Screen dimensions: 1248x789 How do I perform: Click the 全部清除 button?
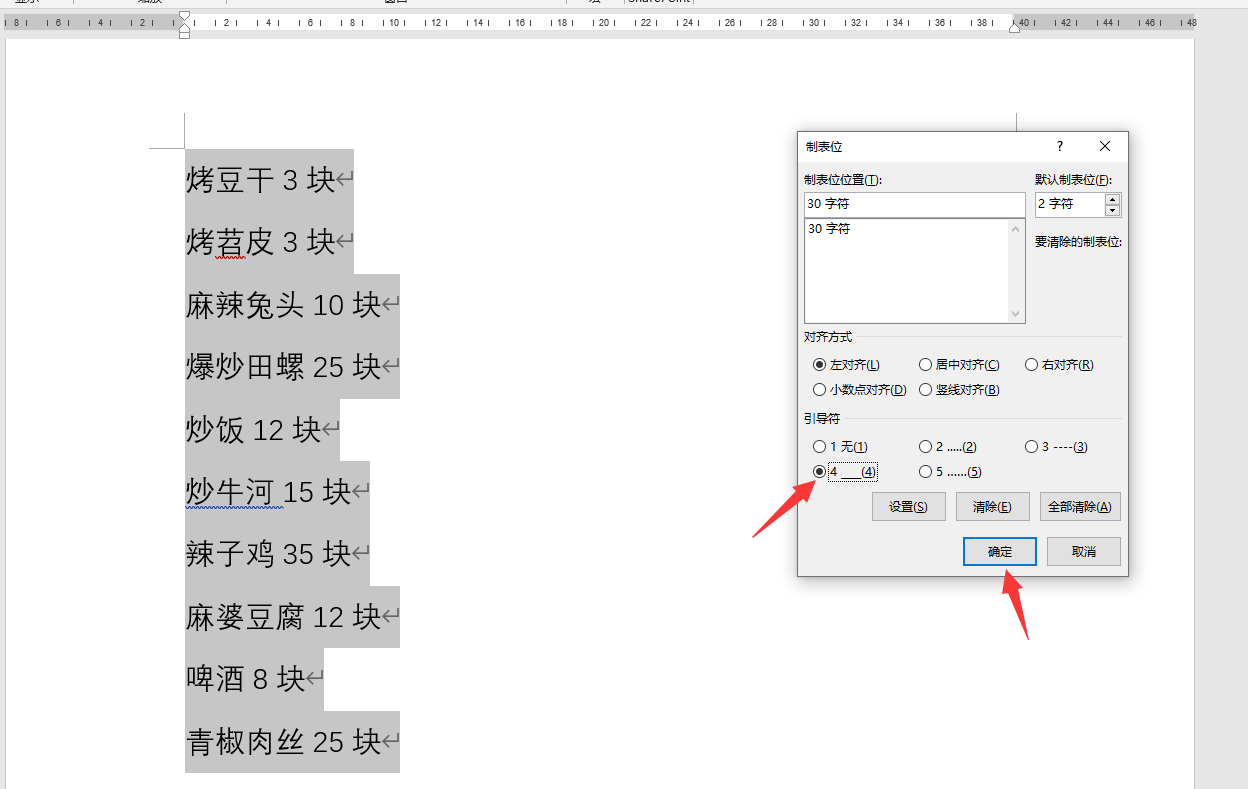pos(1080,506)
